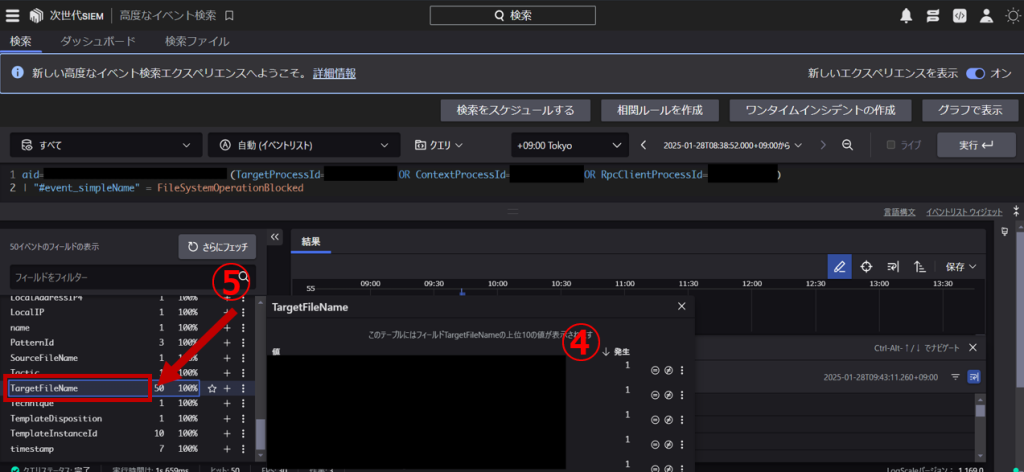Viewport: 1024px width, 472px height.
Task: Open more options for TemplateInstanceId field
Action: point(243,433)
